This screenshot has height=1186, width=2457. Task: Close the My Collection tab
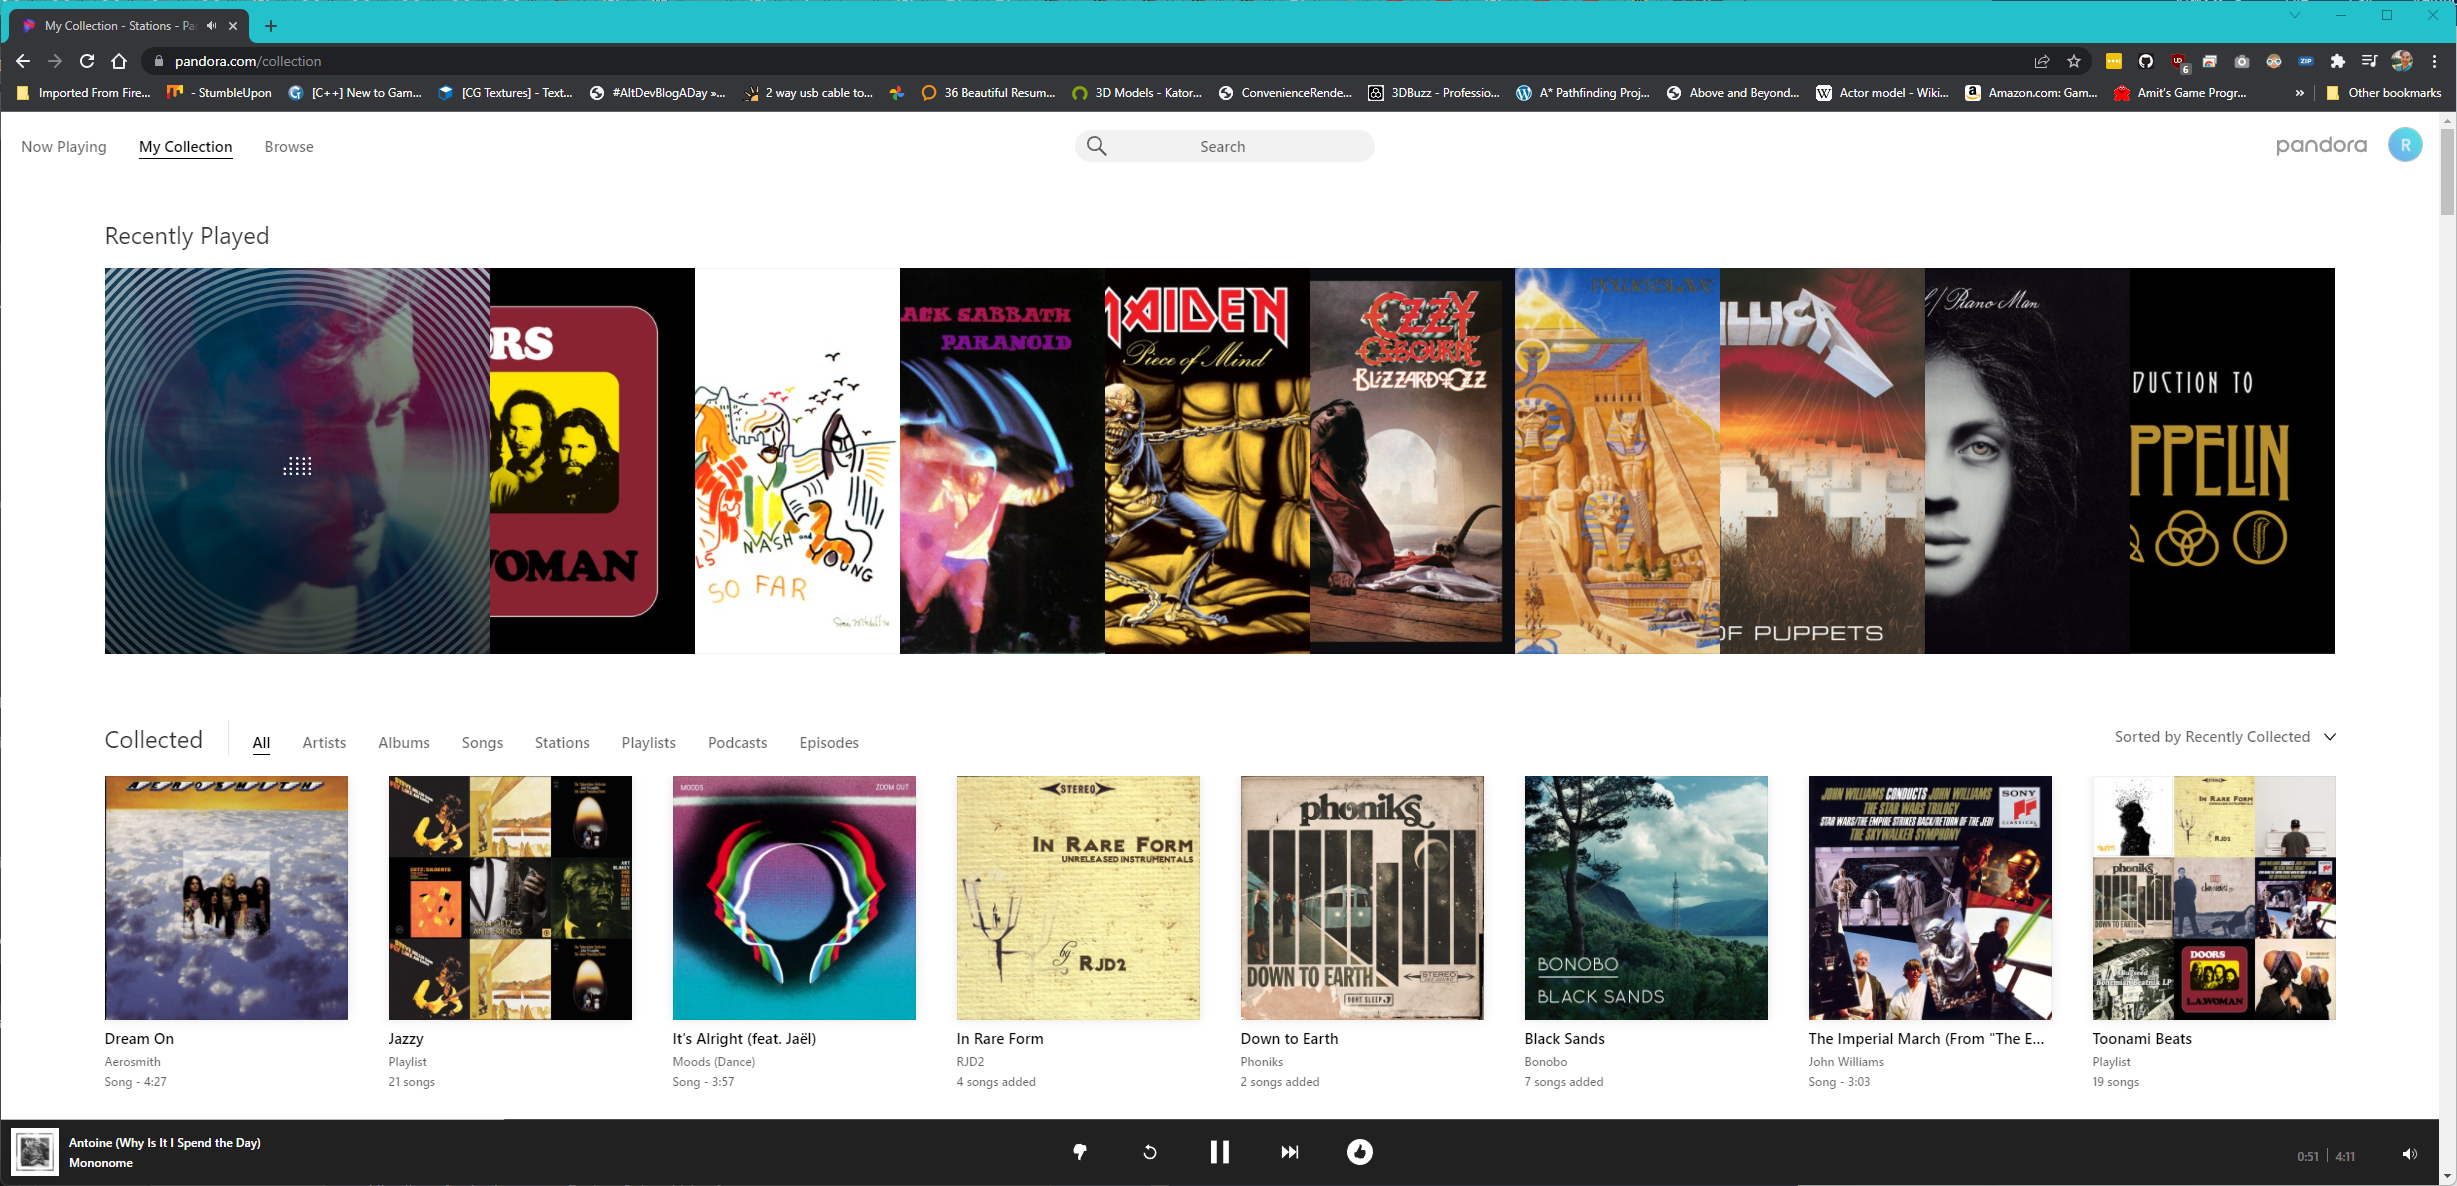233,26
